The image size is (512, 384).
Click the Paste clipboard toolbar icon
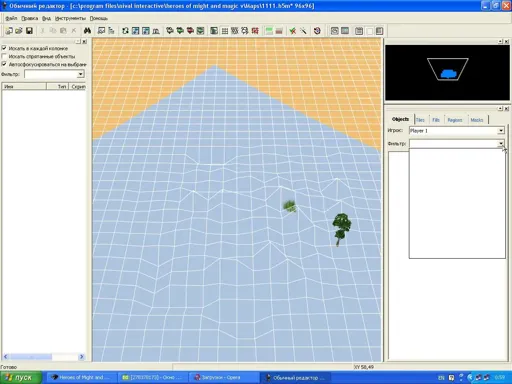(63, 31)
